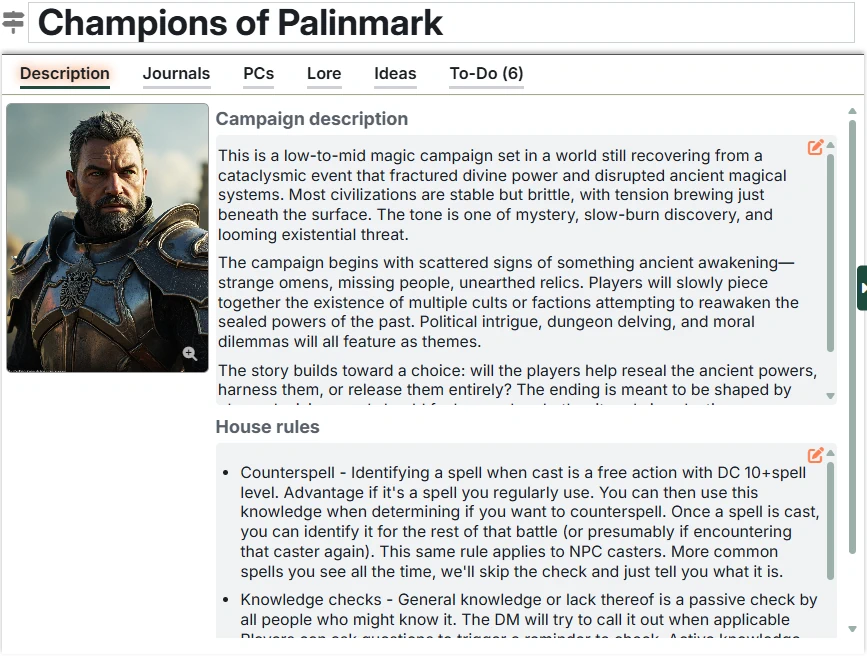Viewport: 867px width, 656px height.
Task: Click the Campaign description scroll down arrow
Action: click(x=830, y=396)
